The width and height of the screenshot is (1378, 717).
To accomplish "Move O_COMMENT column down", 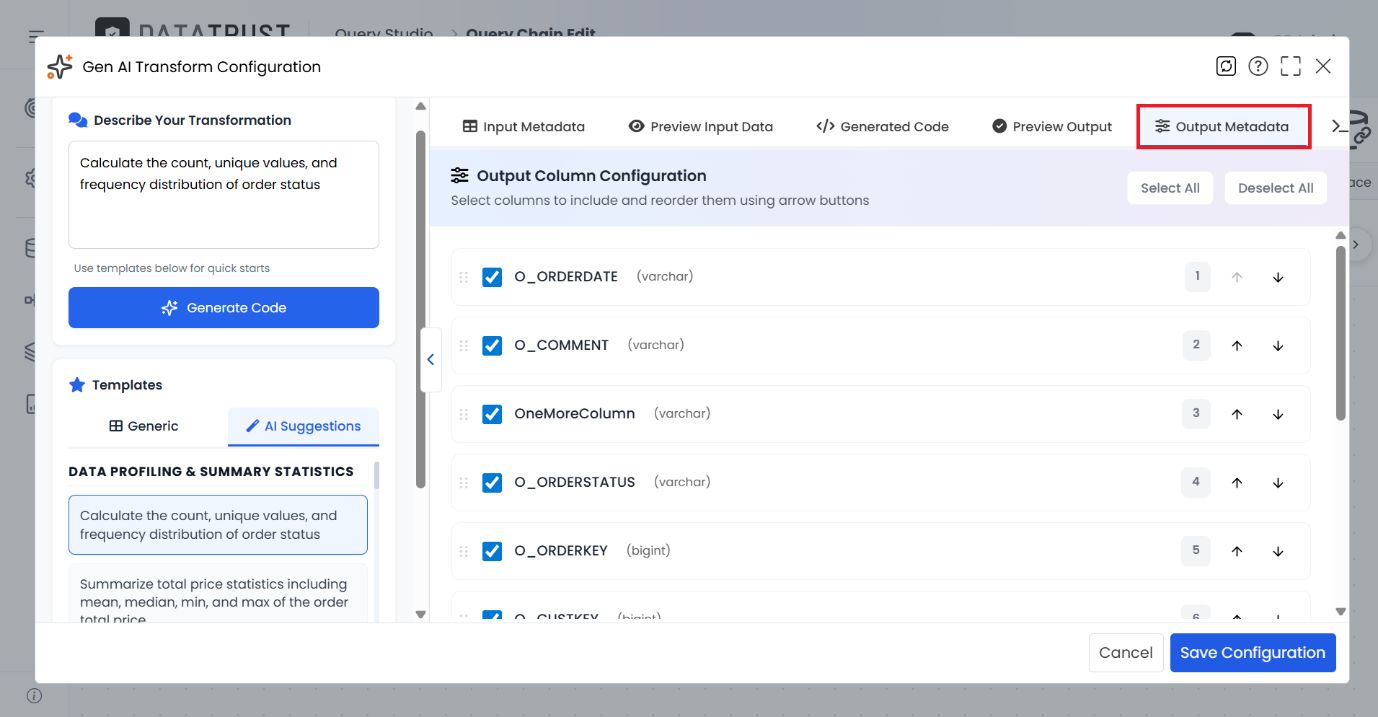I will tap(1278, 346).
